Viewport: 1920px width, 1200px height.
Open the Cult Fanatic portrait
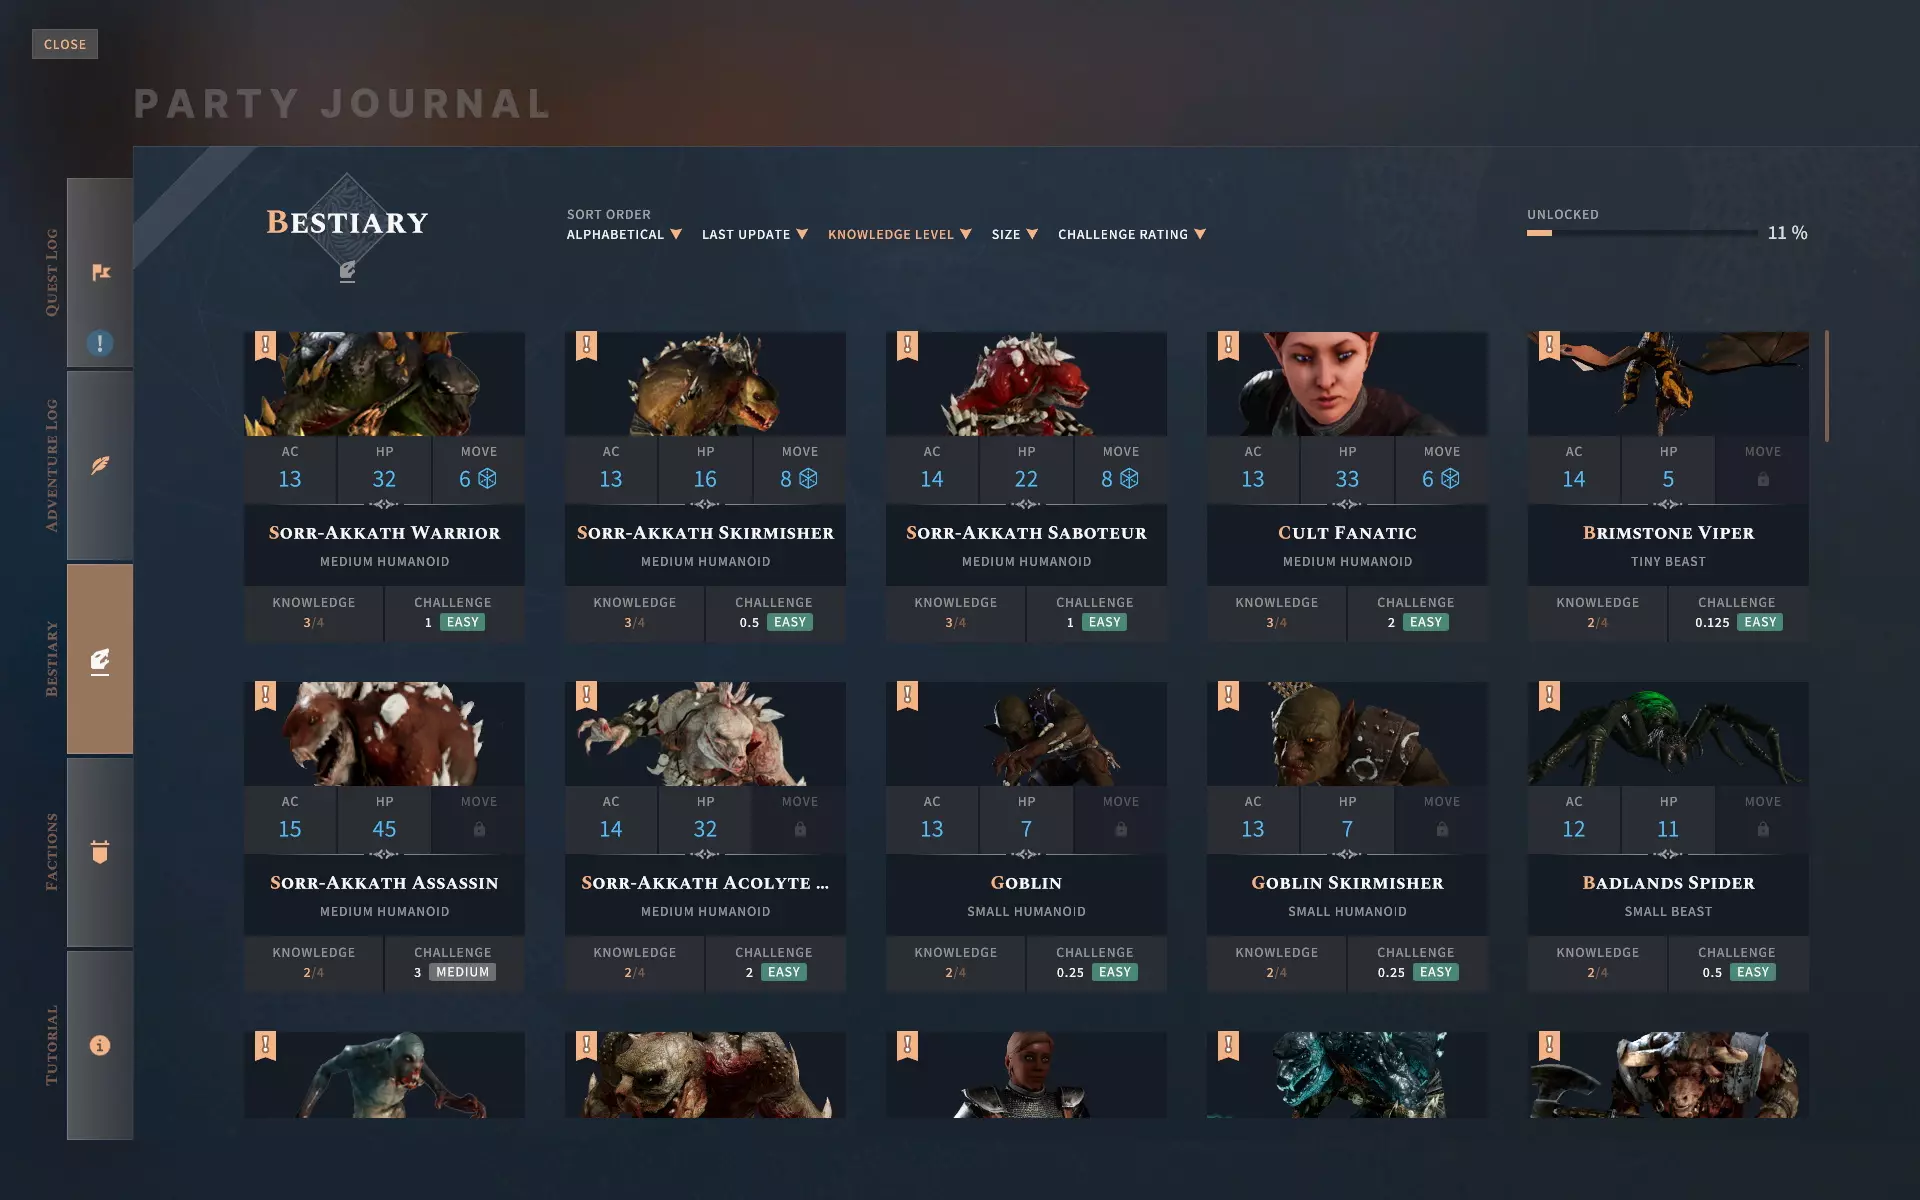point(1347,384)
